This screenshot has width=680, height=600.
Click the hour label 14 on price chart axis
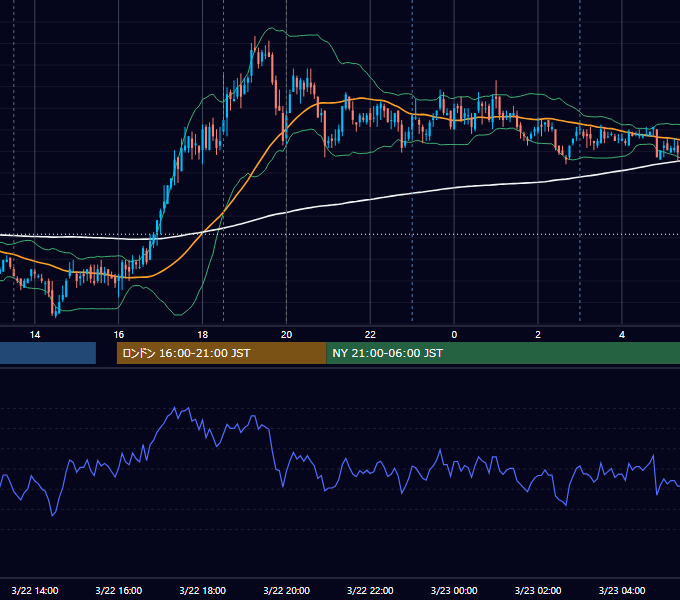35,335
